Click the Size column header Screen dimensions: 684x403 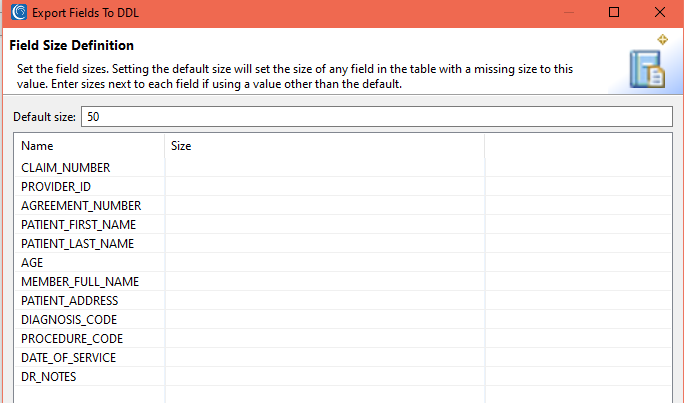click(325, 146)
